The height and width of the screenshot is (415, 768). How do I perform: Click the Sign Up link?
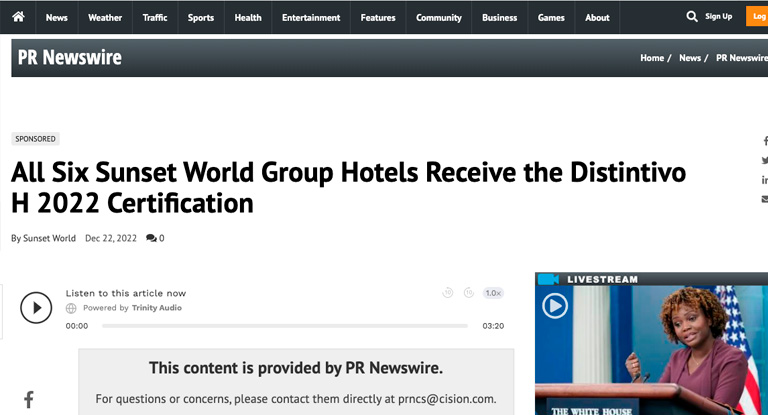coord(718,17)
